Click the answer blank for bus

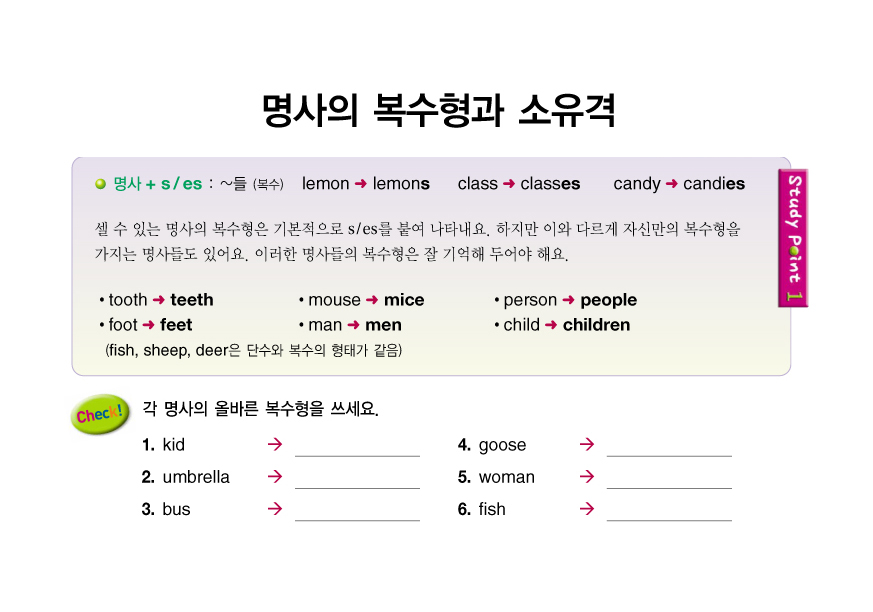pyautogui.click(x=357, y=511)
